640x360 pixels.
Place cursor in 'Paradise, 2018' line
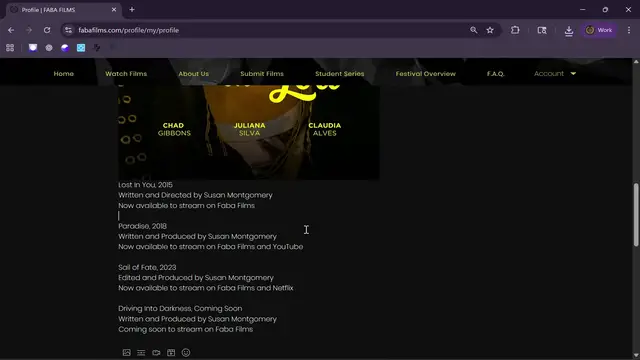[x=142, y=226]
